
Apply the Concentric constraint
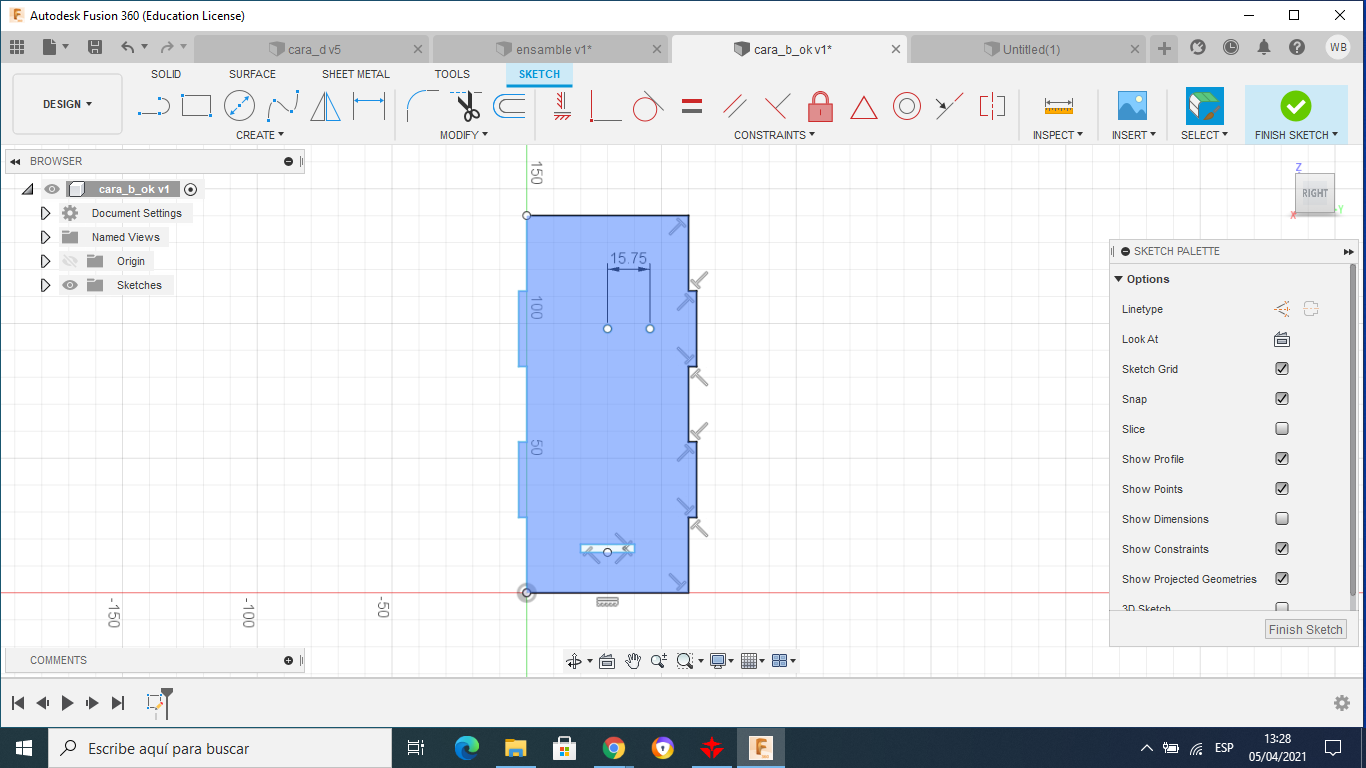coord(906,105)
